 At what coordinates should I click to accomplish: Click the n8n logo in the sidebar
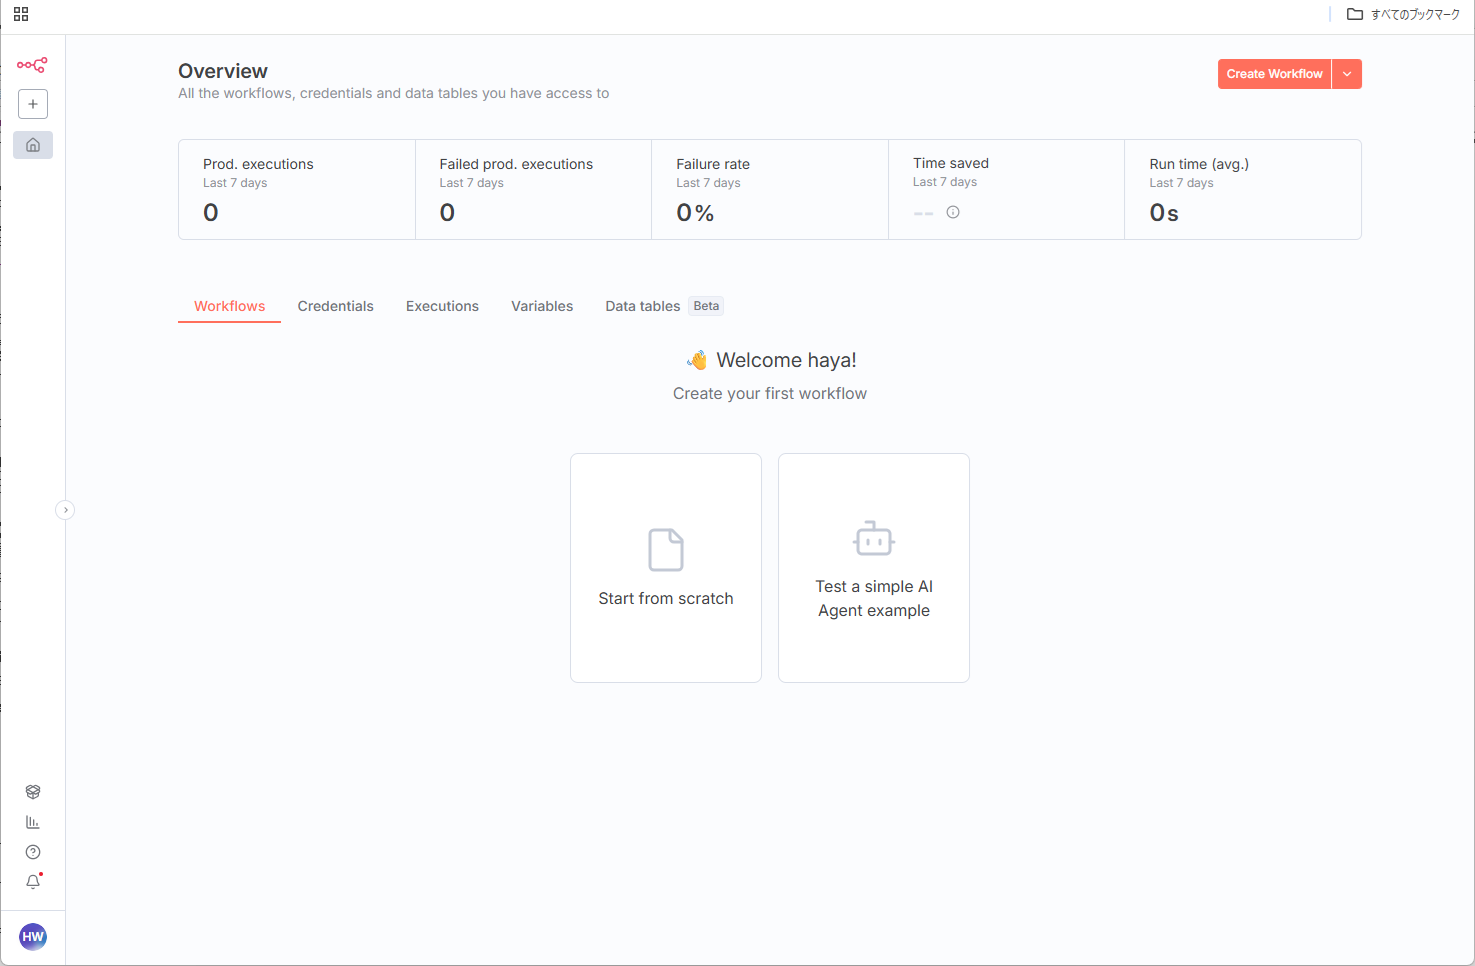(x=32, y=65)
